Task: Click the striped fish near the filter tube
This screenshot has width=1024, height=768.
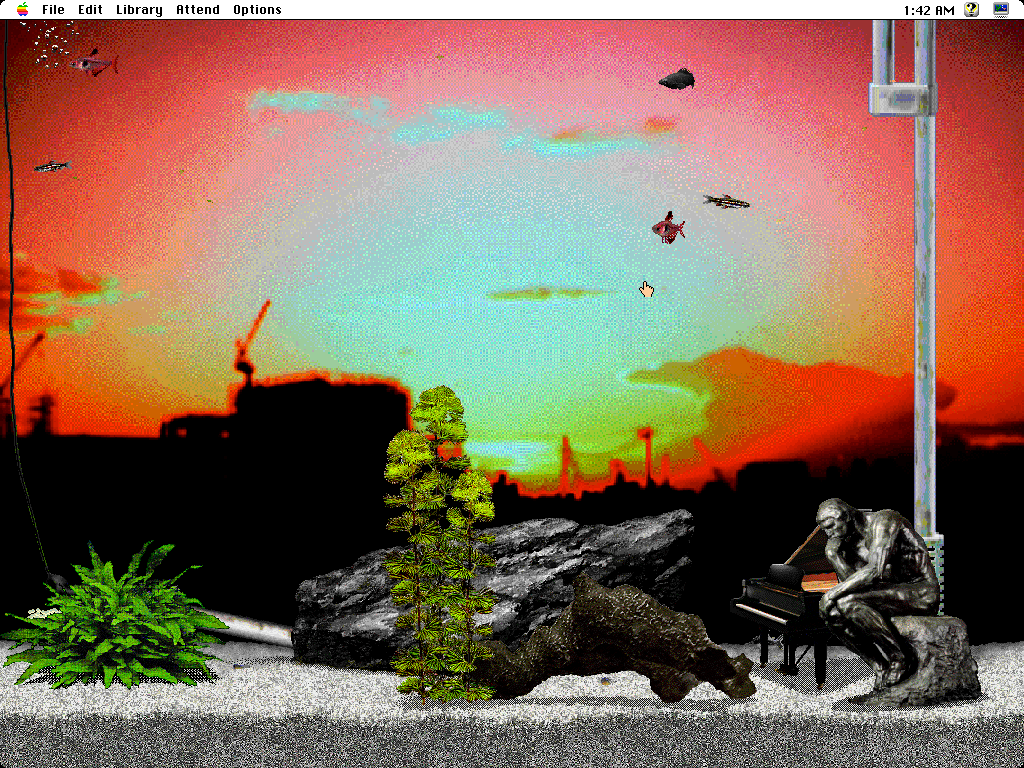Action: [x=726, y=201]
